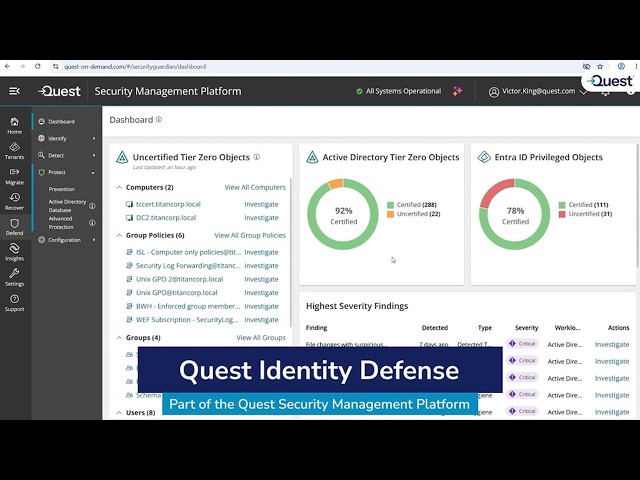Screen dimensions: 640x480
Task: Click the user profile avatar icon
Action: tap(494, 92)
